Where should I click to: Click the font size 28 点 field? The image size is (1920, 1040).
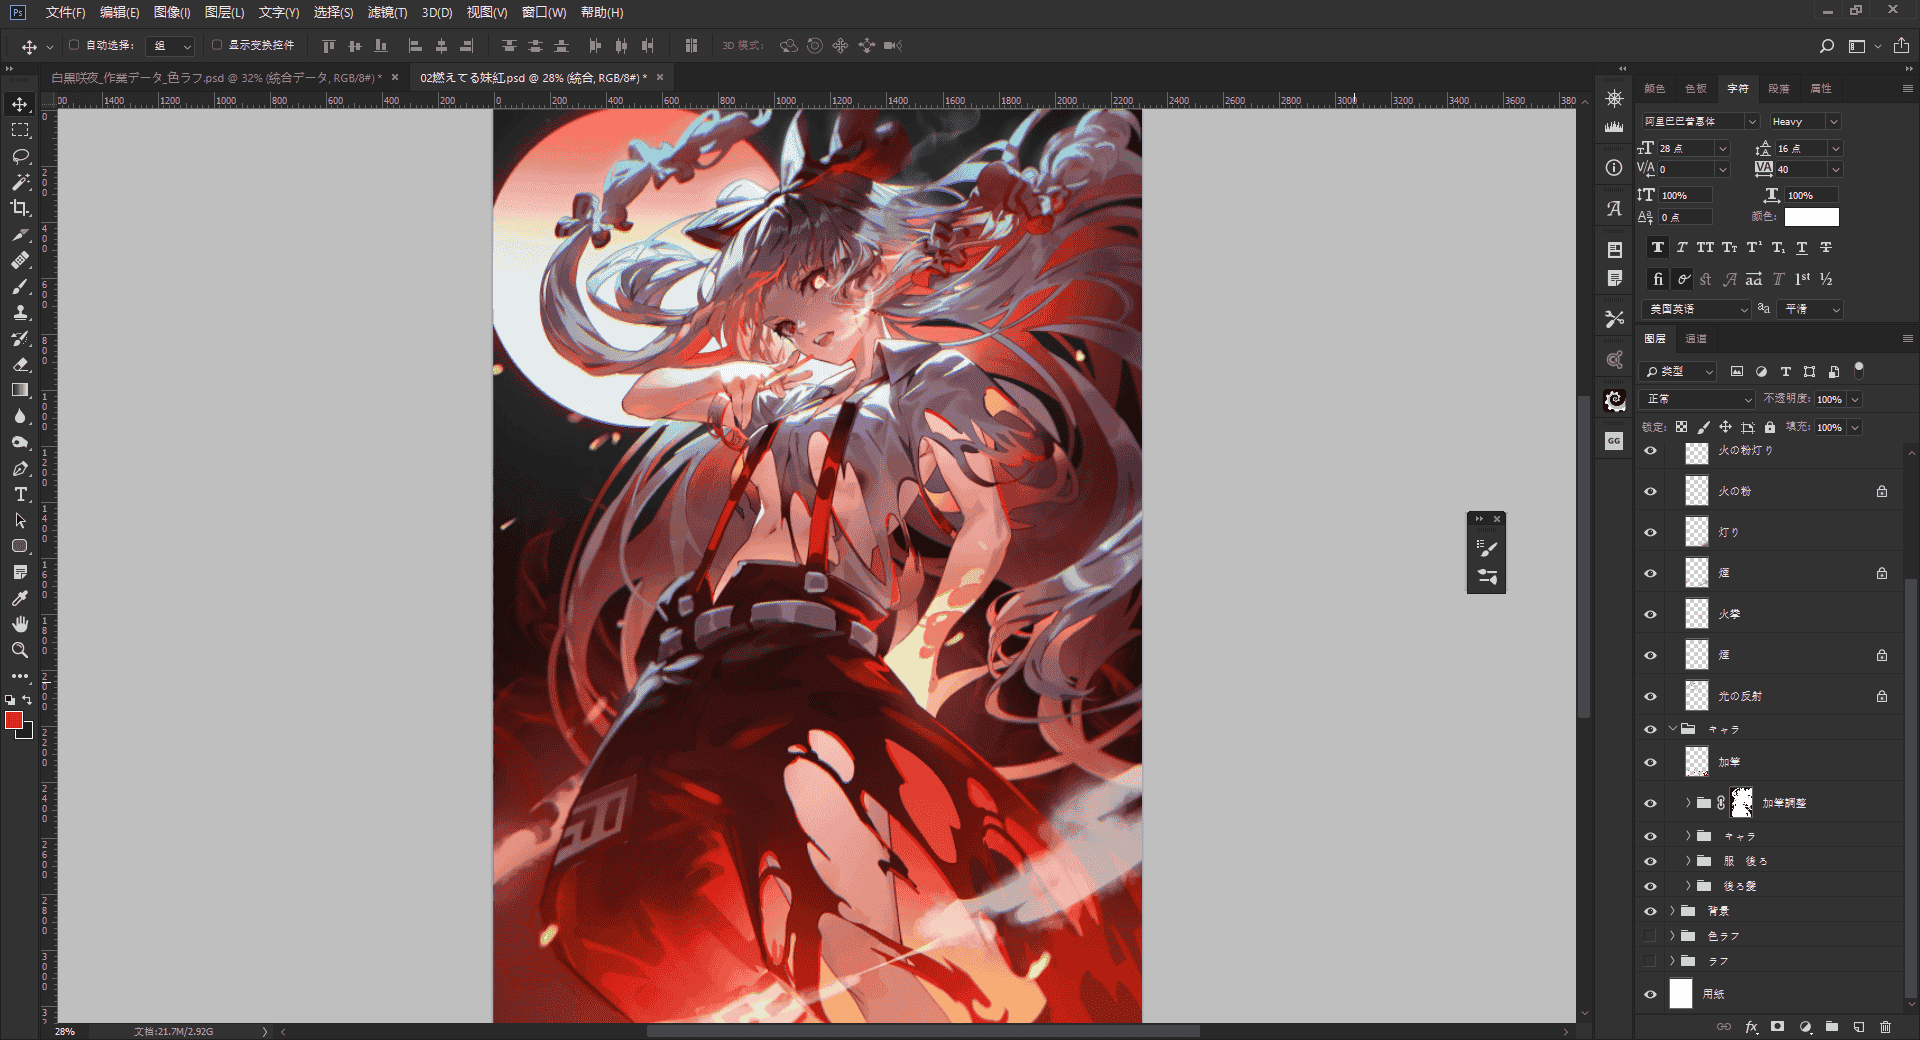(x=1685, y=148)
